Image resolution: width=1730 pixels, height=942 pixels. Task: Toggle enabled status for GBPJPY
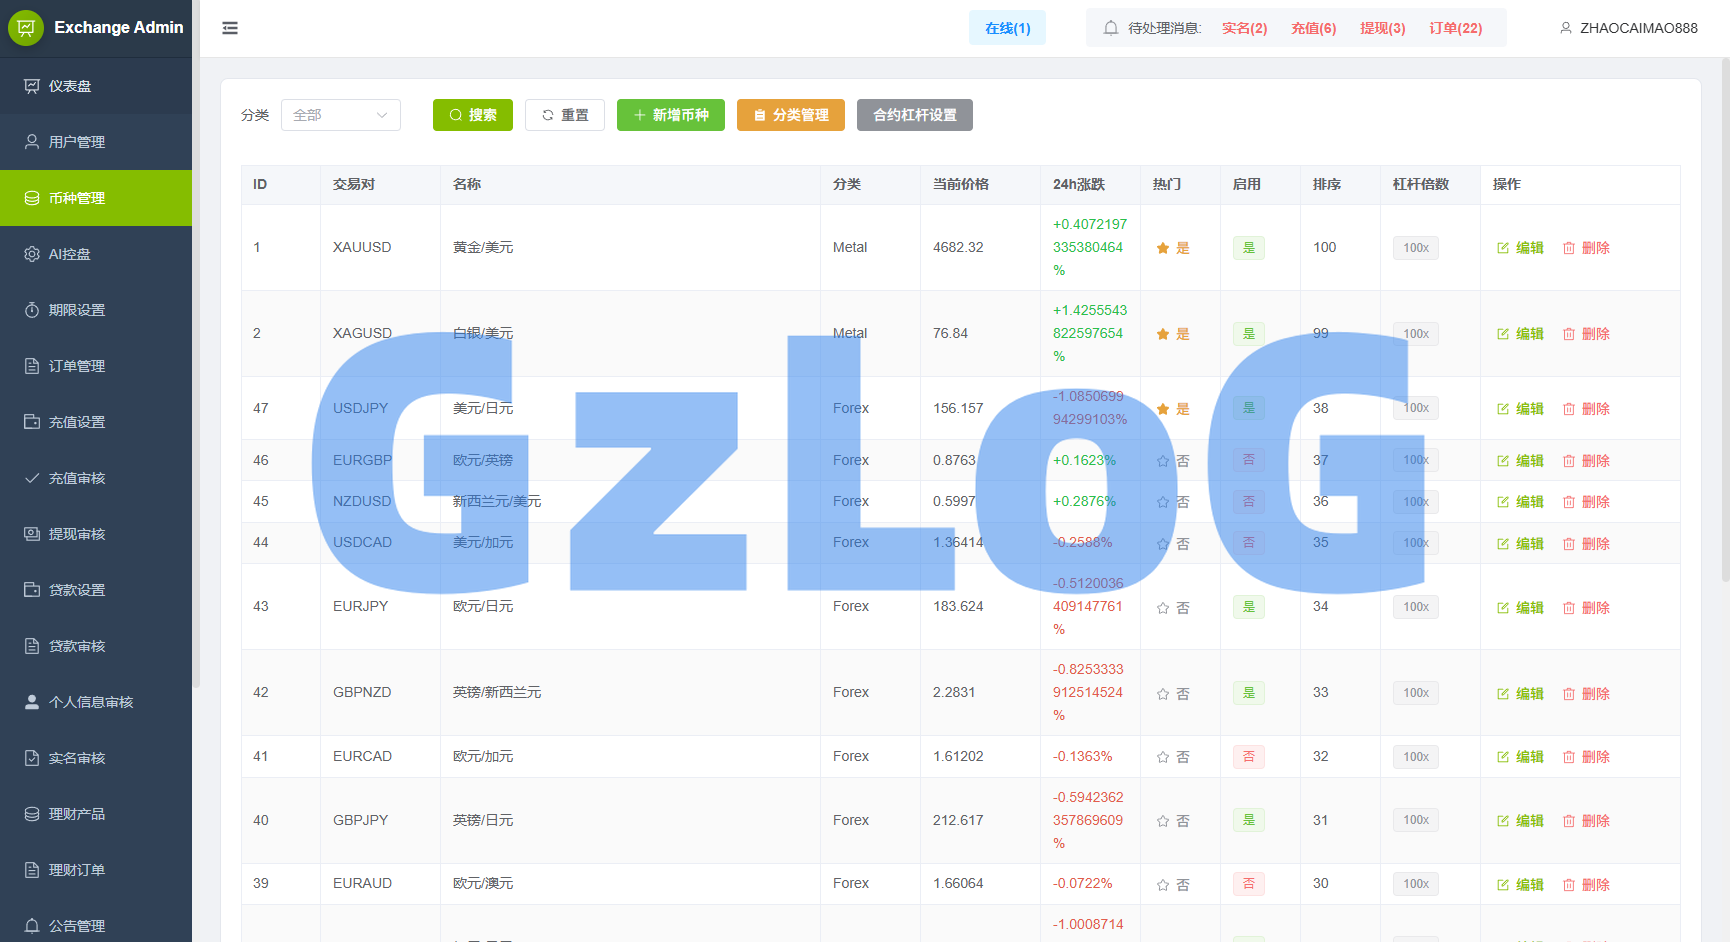point(1249,820)
